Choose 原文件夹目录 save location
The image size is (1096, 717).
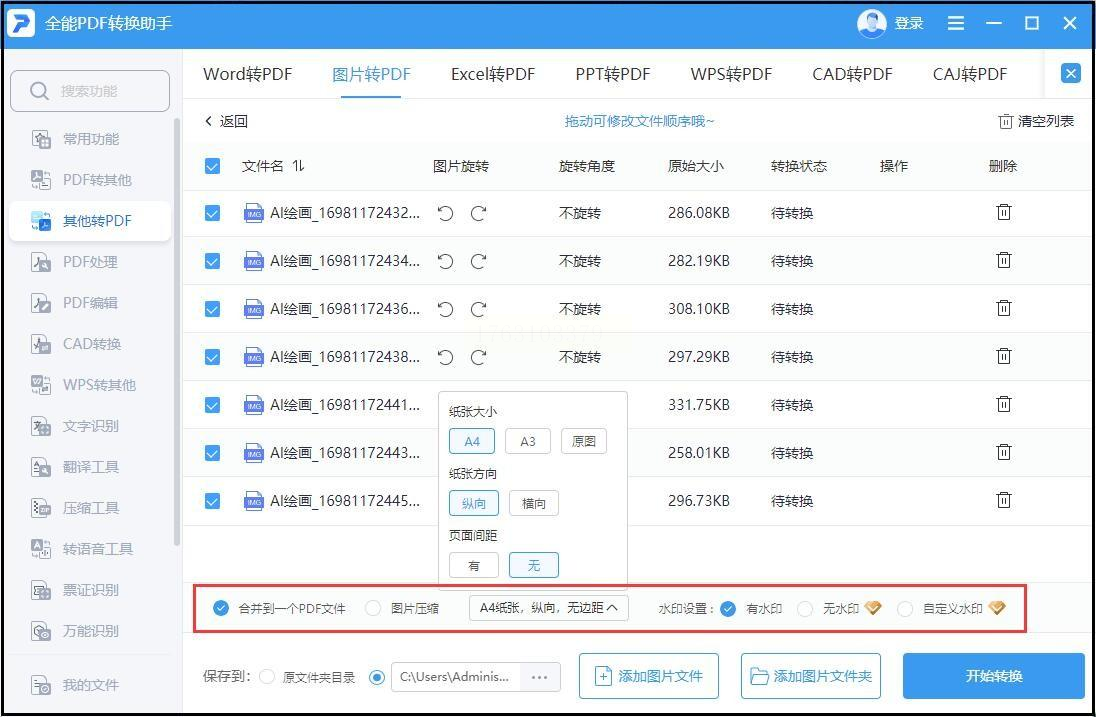(267, 676)
